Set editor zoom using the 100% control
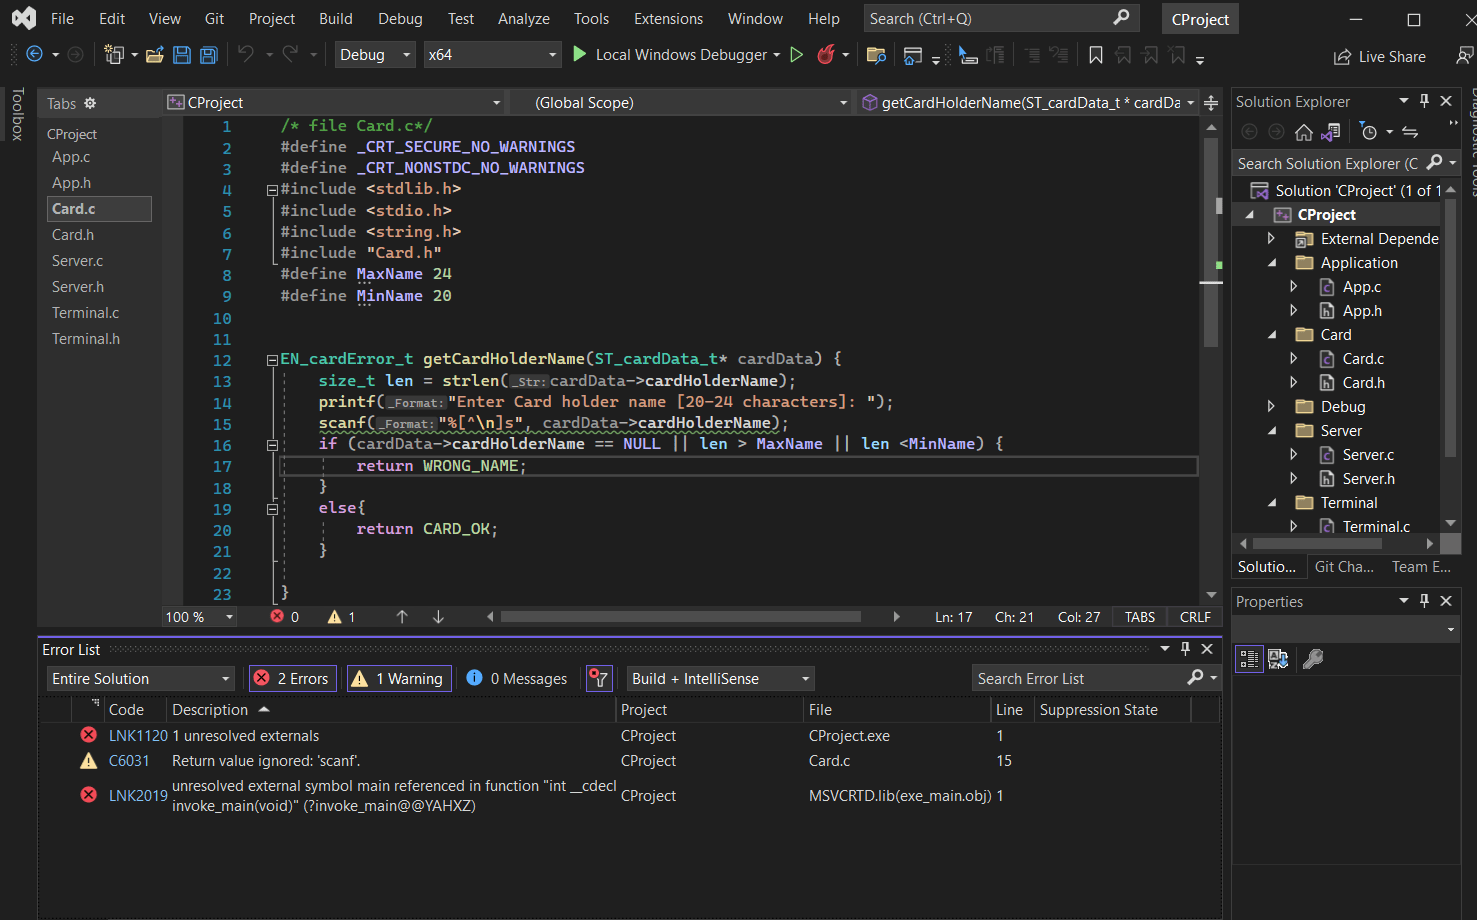Screen dimensions: 1477x920 pyautogui.click(x=197, y=616)
